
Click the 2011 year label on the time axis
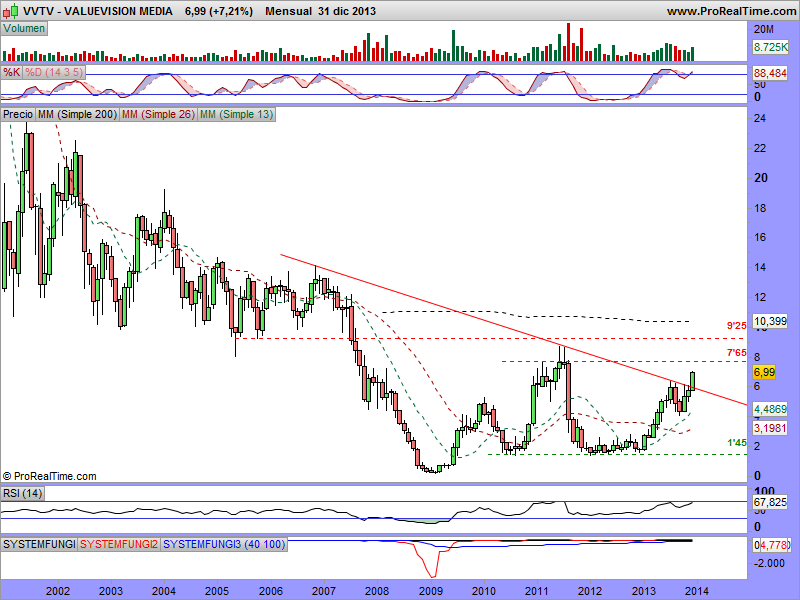(x=537, y=591)
